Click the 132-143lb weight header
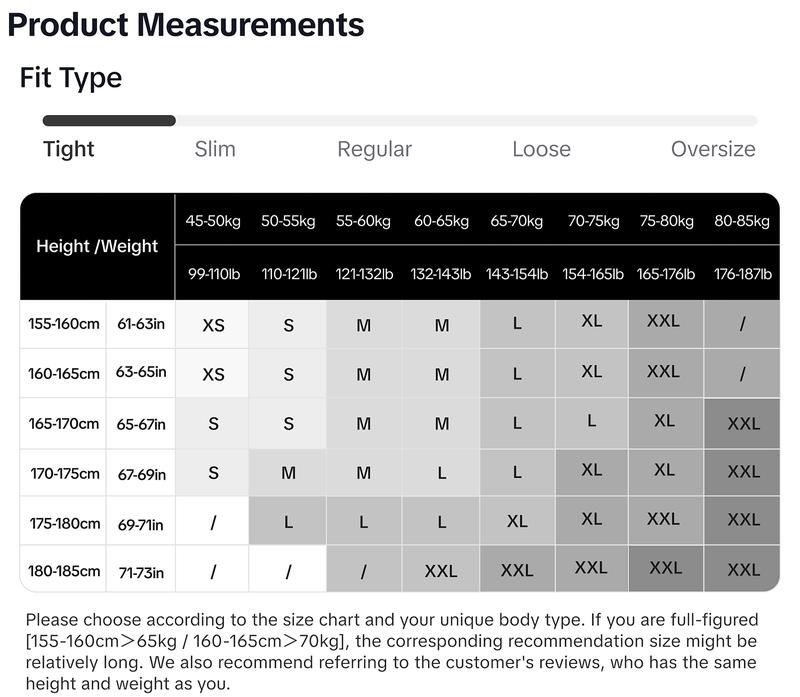800x697 pixels. click(x=441, y=274)
